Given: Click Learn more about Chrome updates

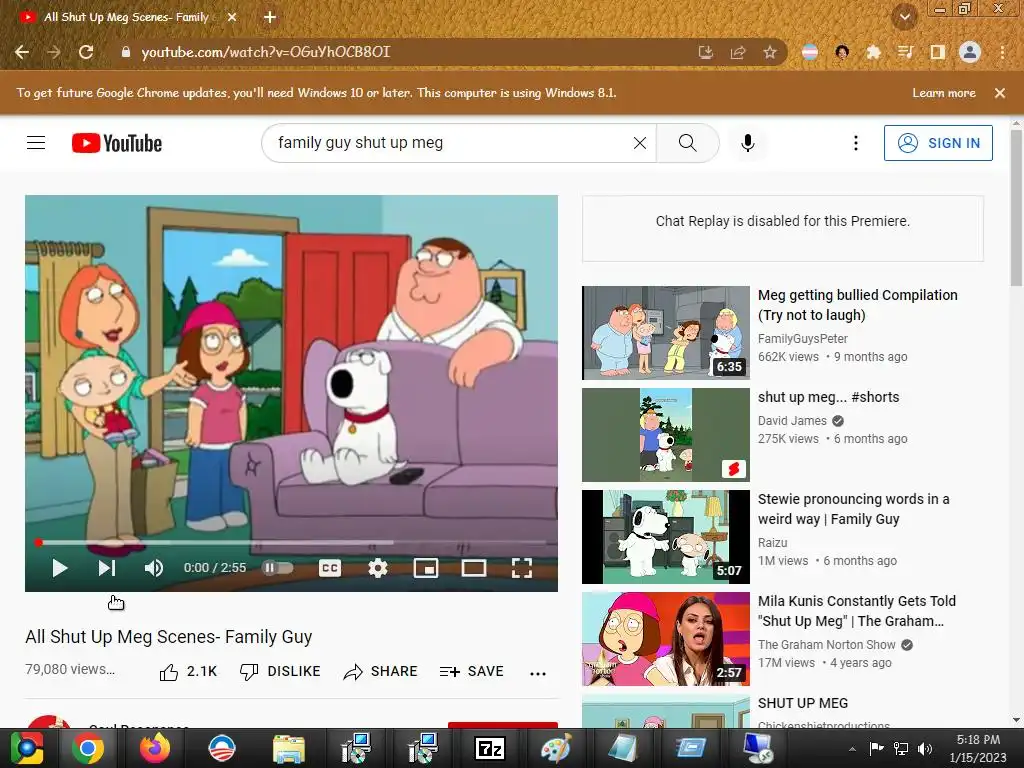Looking at the screenshot, I should pos(944,93).
